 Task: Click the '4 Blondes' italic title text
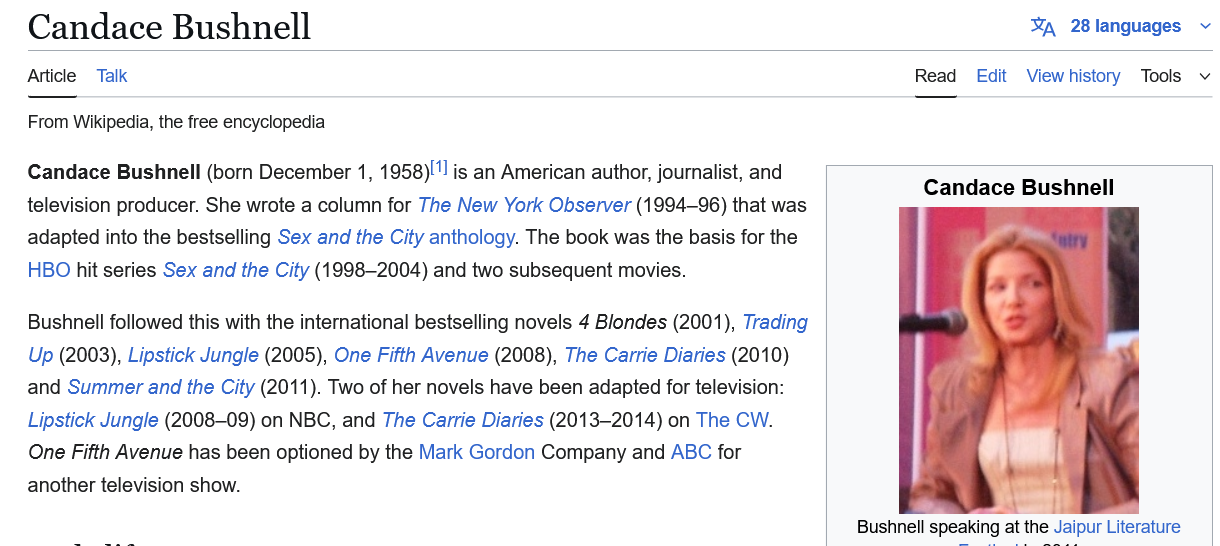pyautogui.click(x=622, y=322)
